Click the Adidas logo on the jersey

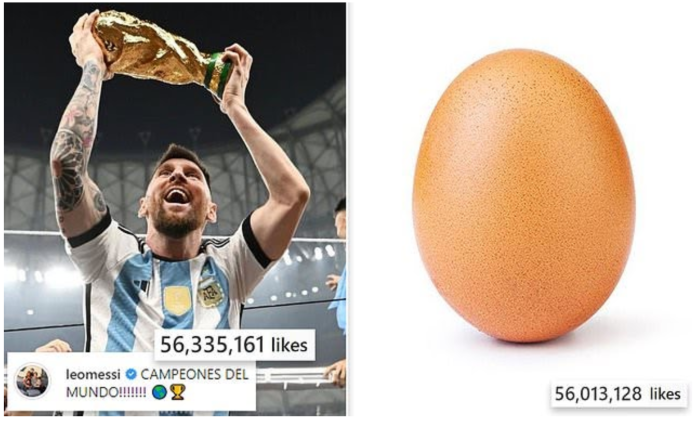(x=142, y=286)
